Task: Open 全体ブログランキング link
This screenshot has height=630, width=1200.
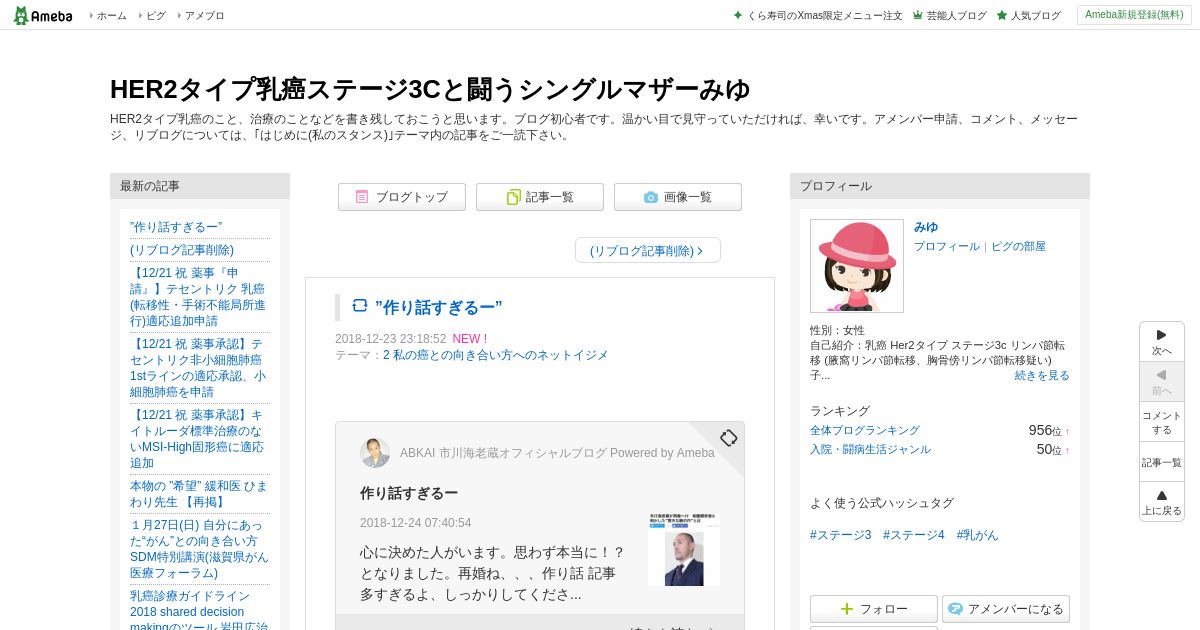Action: point(865,430)
